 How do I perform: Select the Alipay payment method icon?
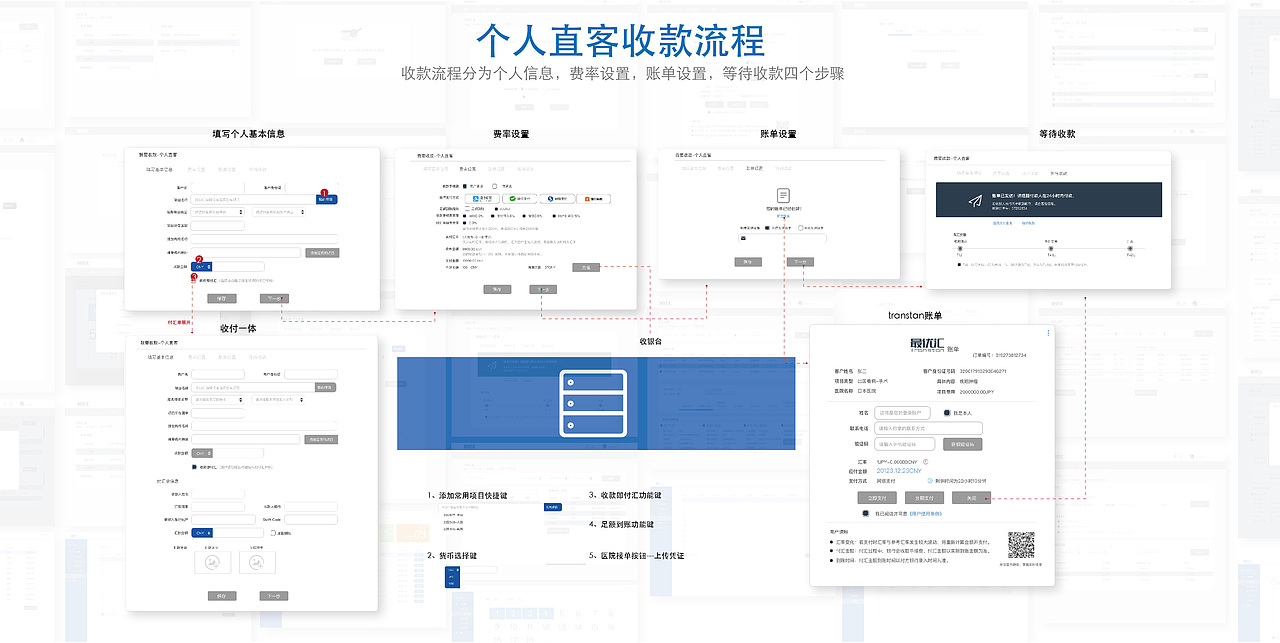coord(476,198)
